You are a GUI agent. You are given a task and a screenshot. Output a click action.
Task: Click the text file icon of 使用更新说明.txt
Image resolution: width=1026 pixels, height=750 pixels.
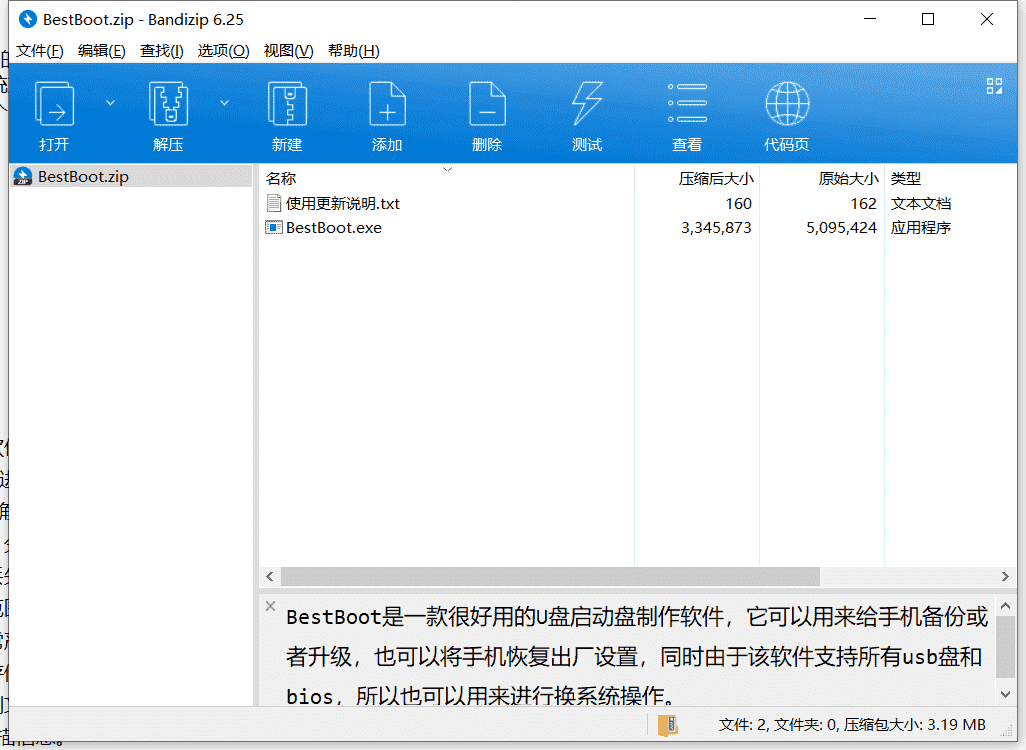tap(274, 204)
